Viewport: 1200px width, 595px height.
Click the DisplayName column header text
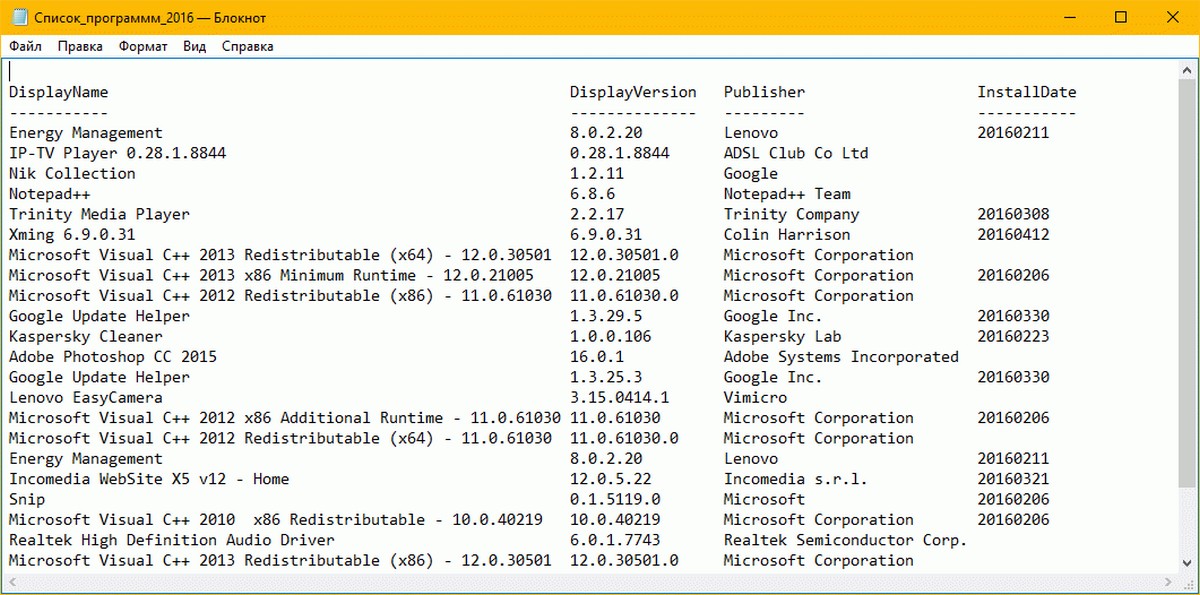point(59,92)
